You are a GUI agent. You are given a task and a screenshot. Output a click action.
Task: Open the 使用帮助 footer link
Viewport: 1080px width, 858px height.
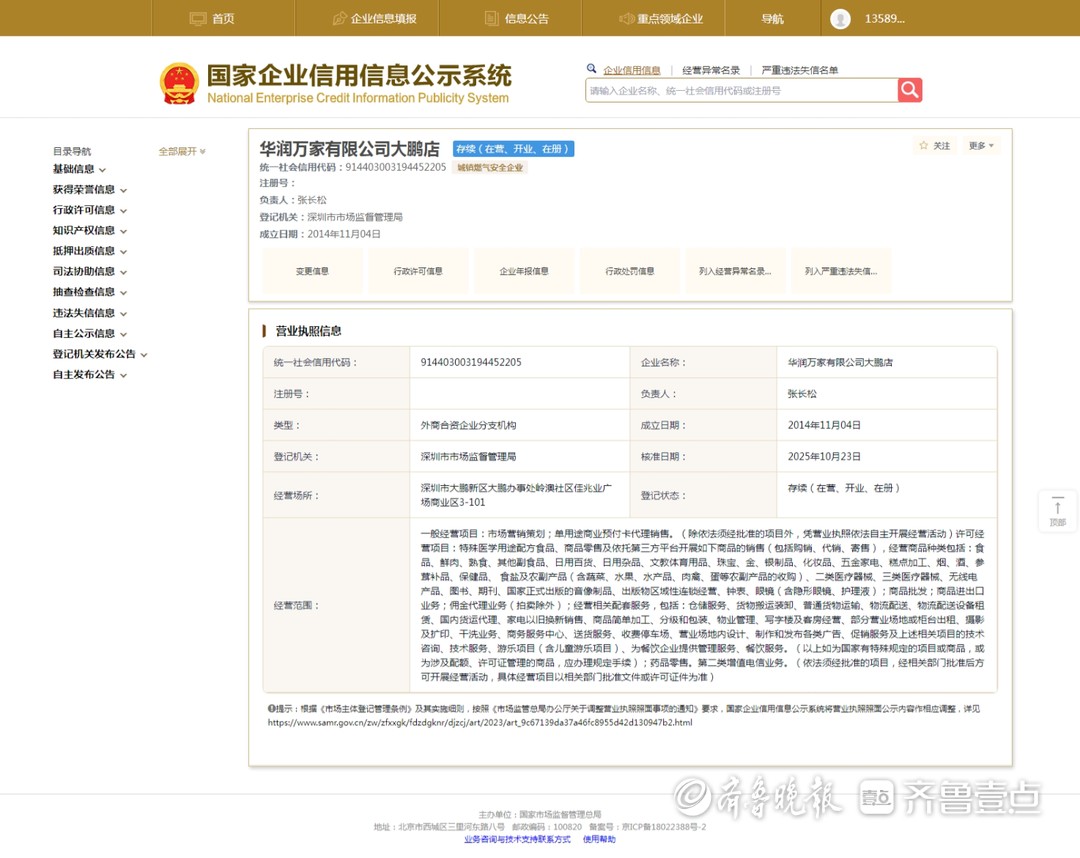coord(599,839)
